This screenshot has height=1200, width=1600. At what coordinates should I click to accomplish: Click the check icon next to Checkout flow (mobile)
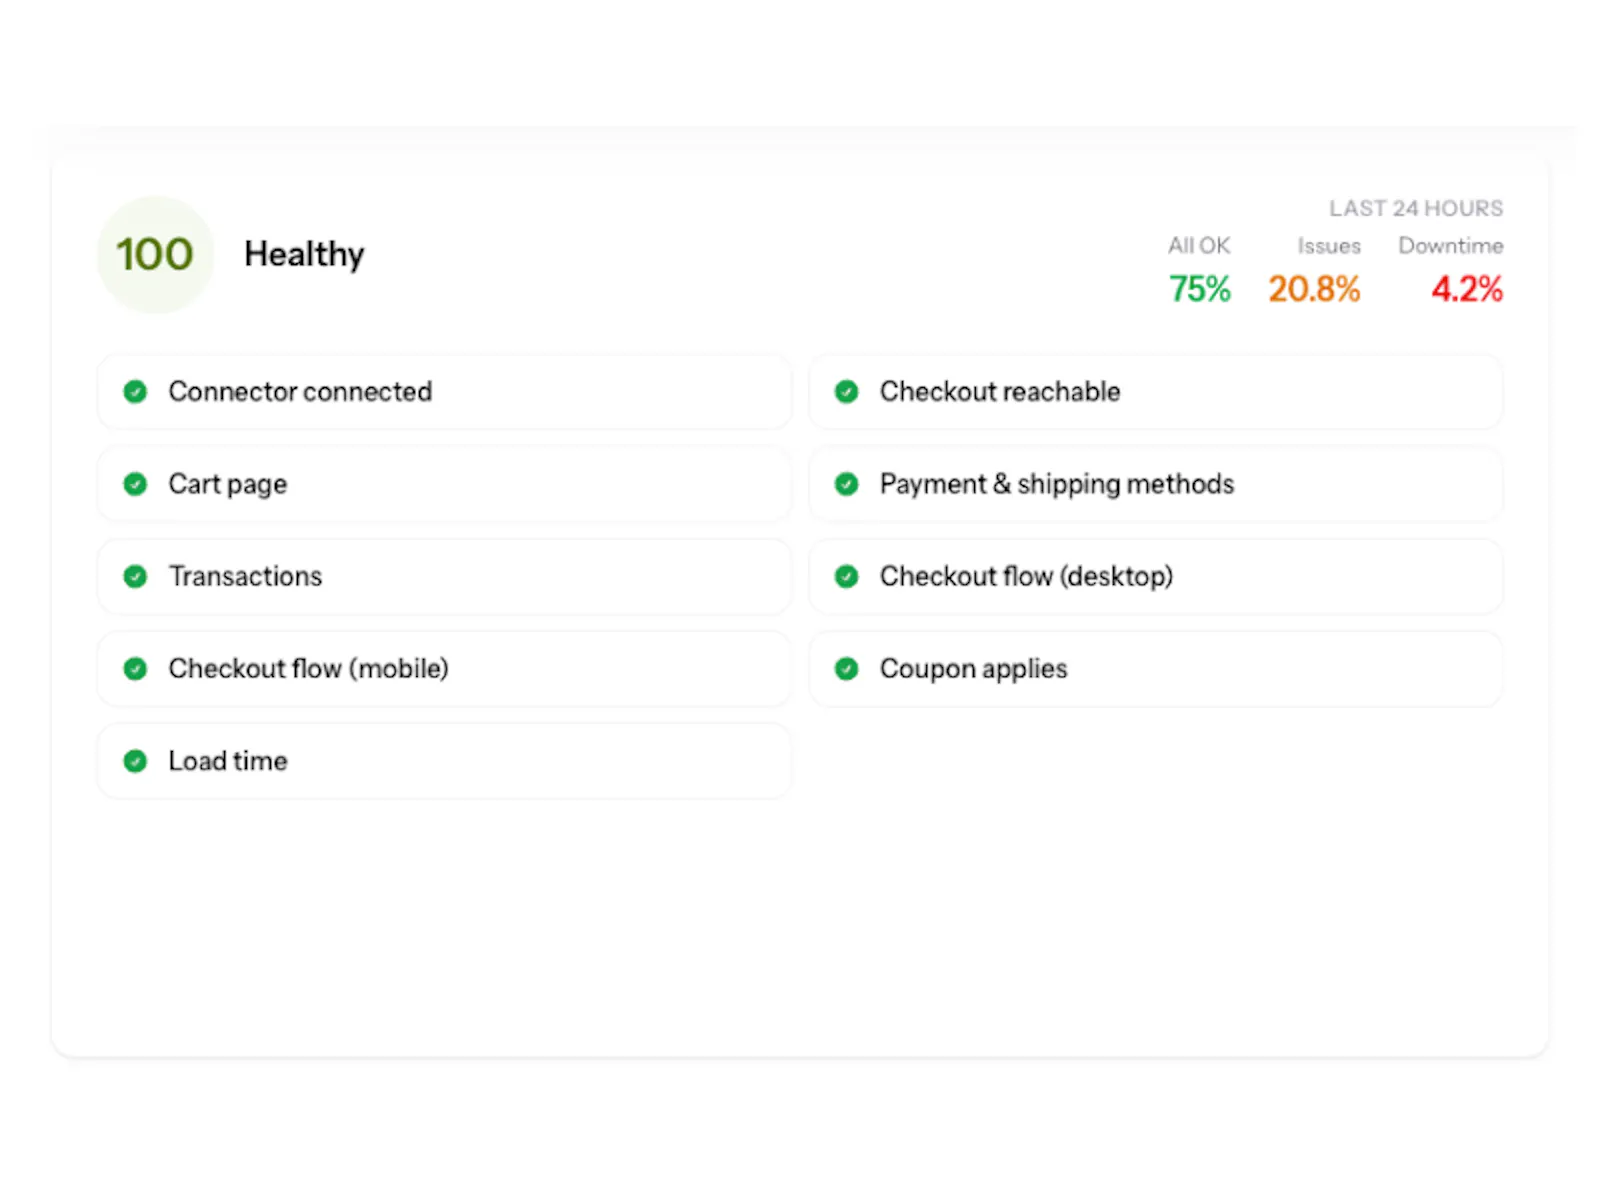135,669
